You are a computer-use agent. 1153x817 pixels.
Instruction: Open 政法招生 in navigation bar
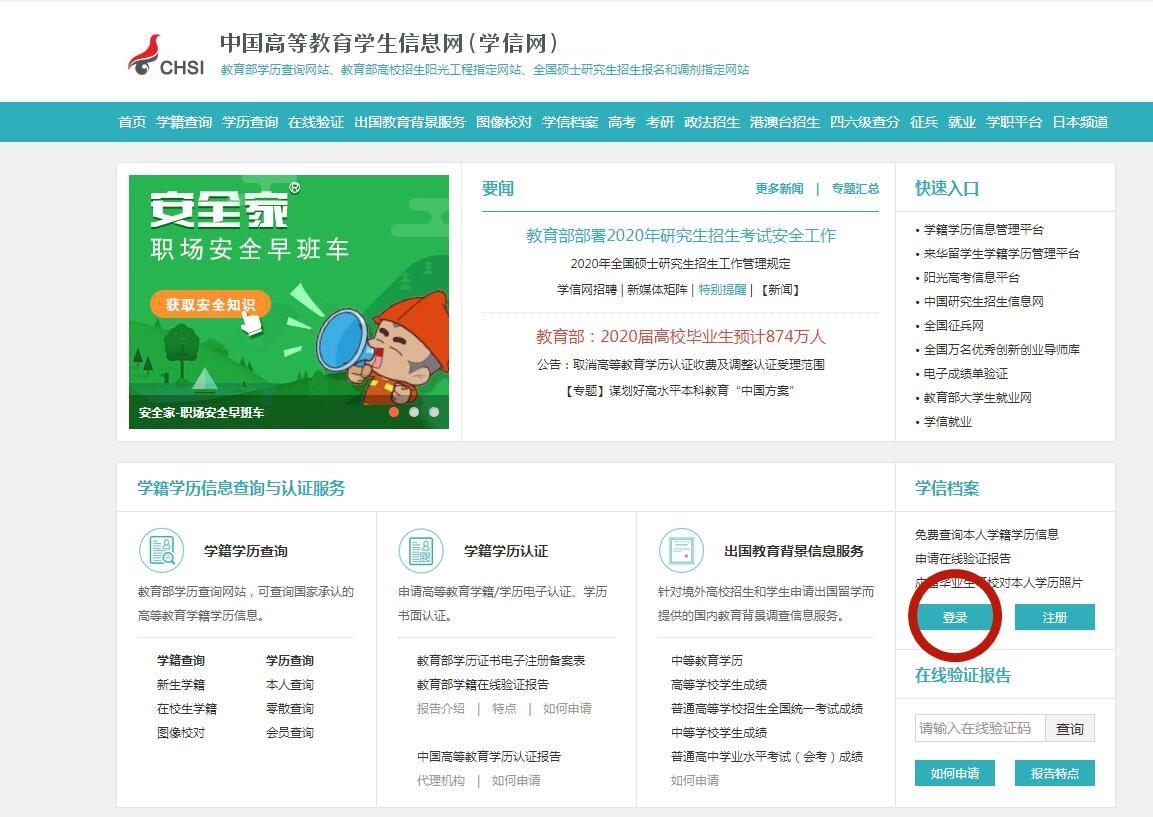point(712,122)
